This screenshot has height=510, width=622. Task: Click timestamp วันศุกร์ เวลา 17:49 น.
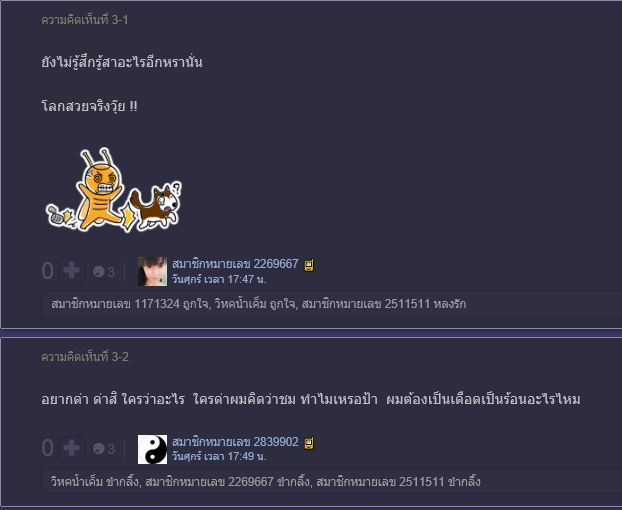pyautogui.click(x=219, y=456)
